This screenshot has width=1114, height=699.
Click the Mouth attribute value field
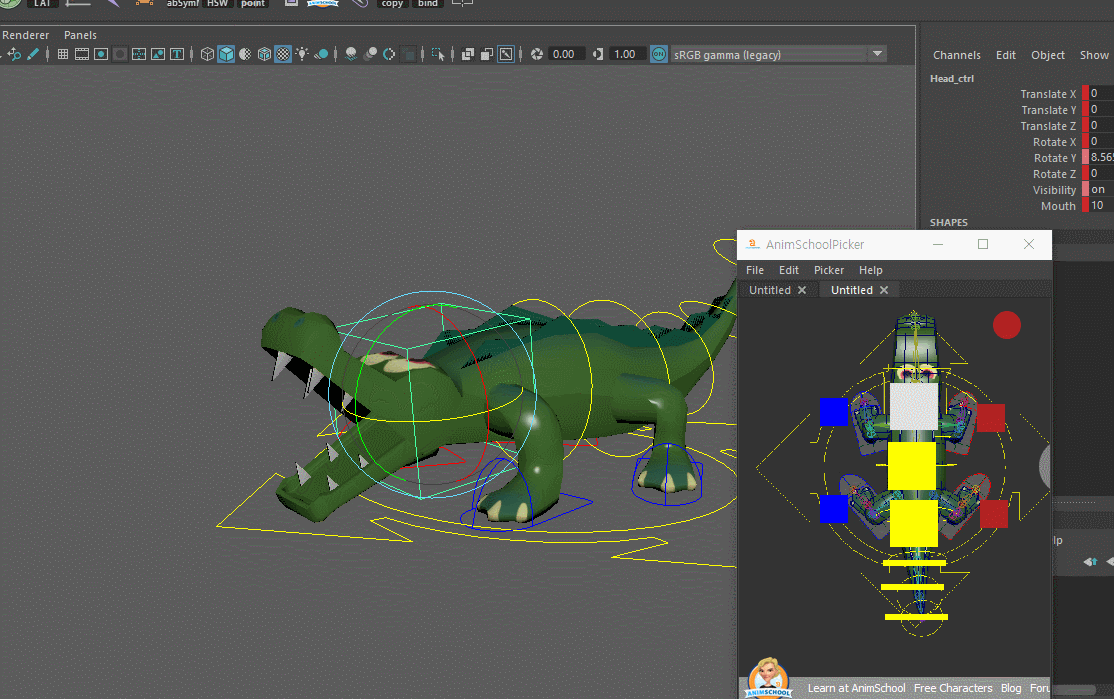tap(1101, 205)
